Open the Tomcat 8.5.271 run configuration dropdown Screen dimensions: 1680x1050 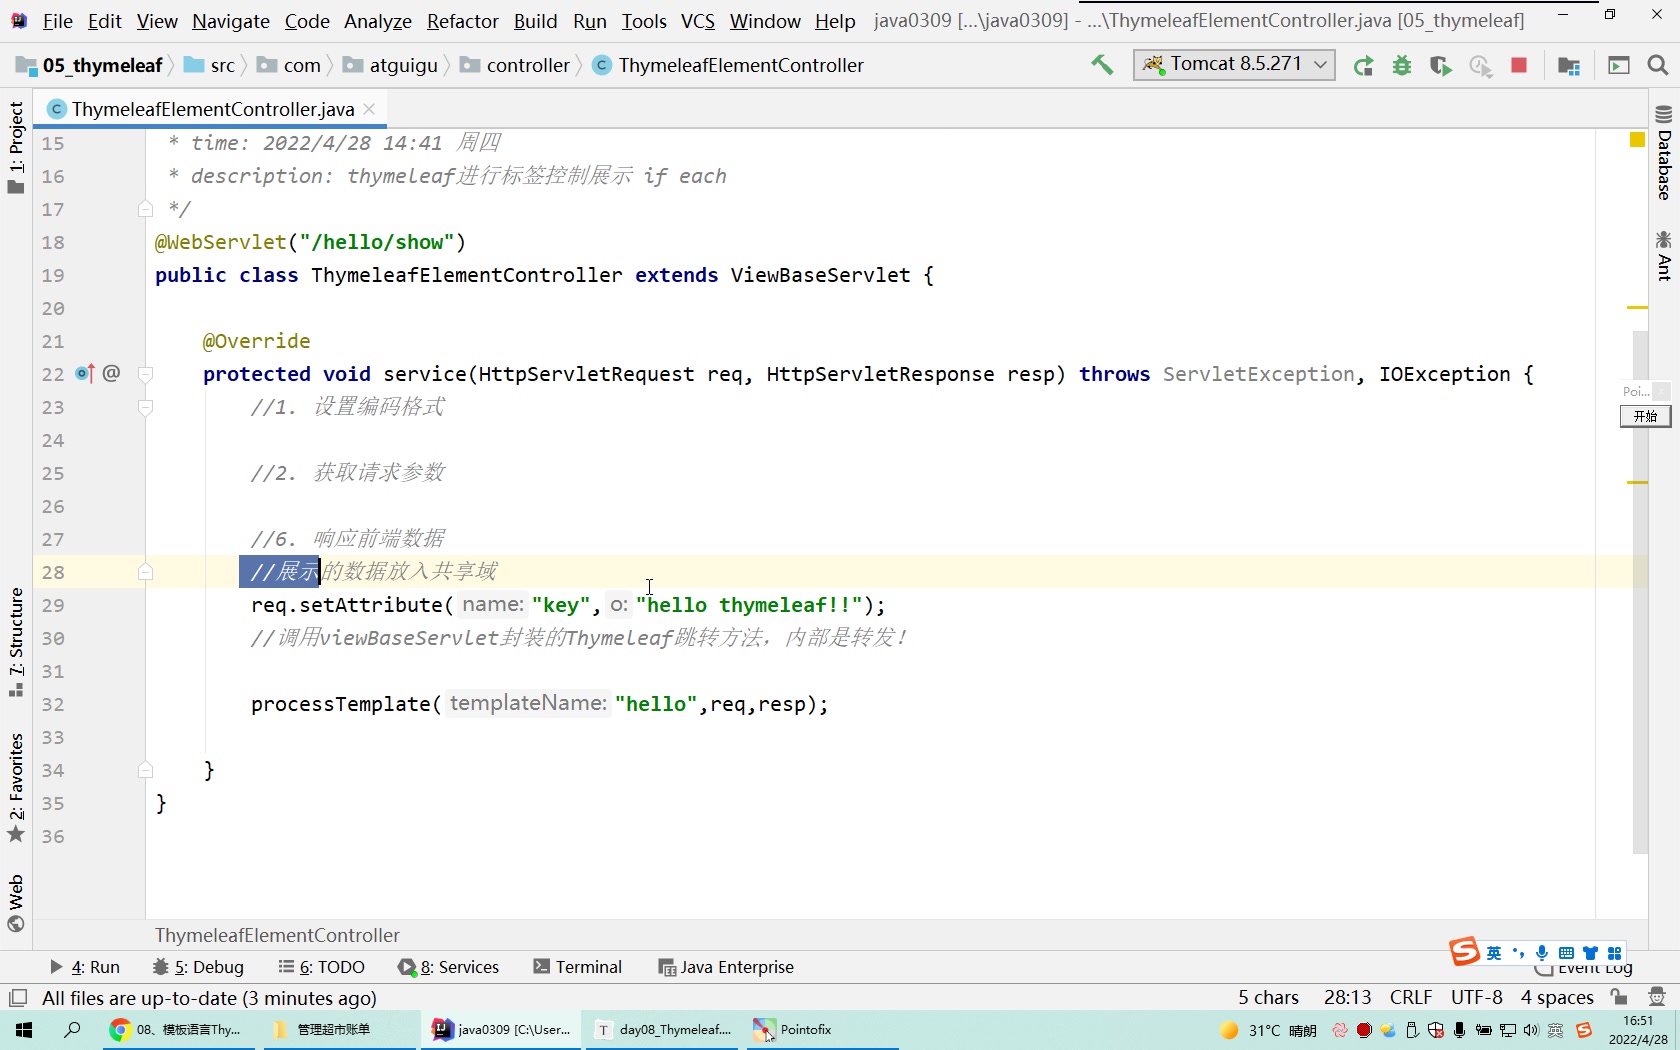click(x=1234, y=65)
